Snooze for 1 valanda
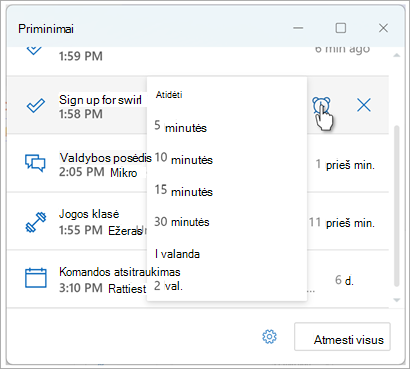 pos(177,254)
